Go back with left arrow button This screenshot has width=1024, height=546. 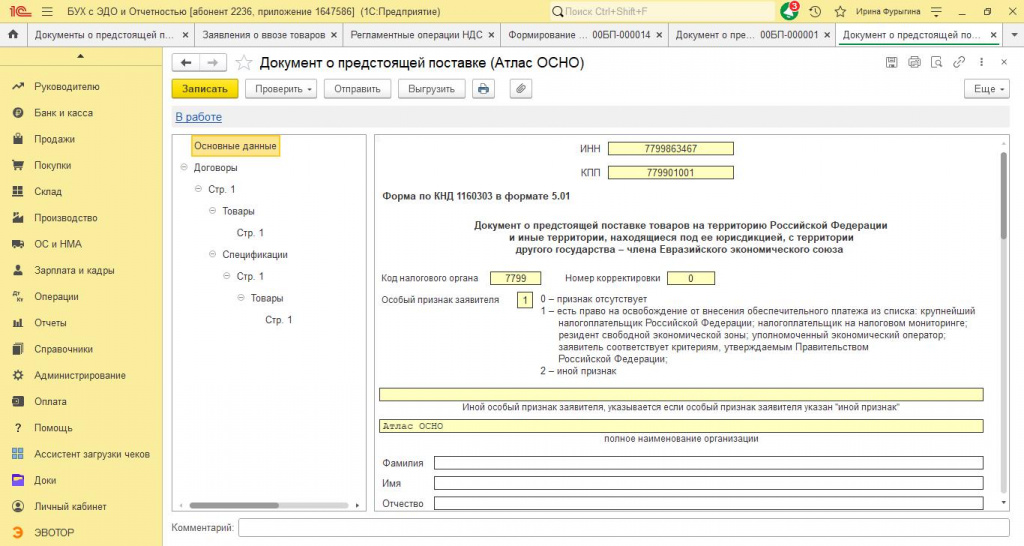(186, 62)
